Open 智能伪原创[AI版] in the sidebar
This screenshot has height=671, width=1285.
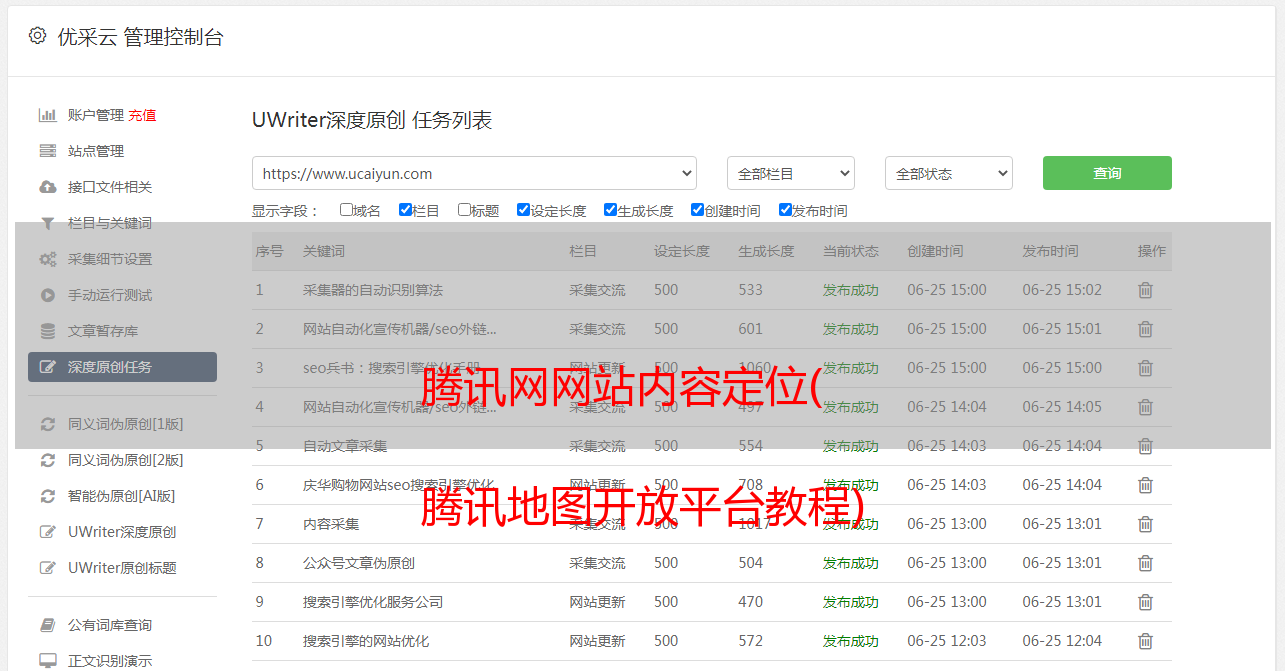(122, 496)
